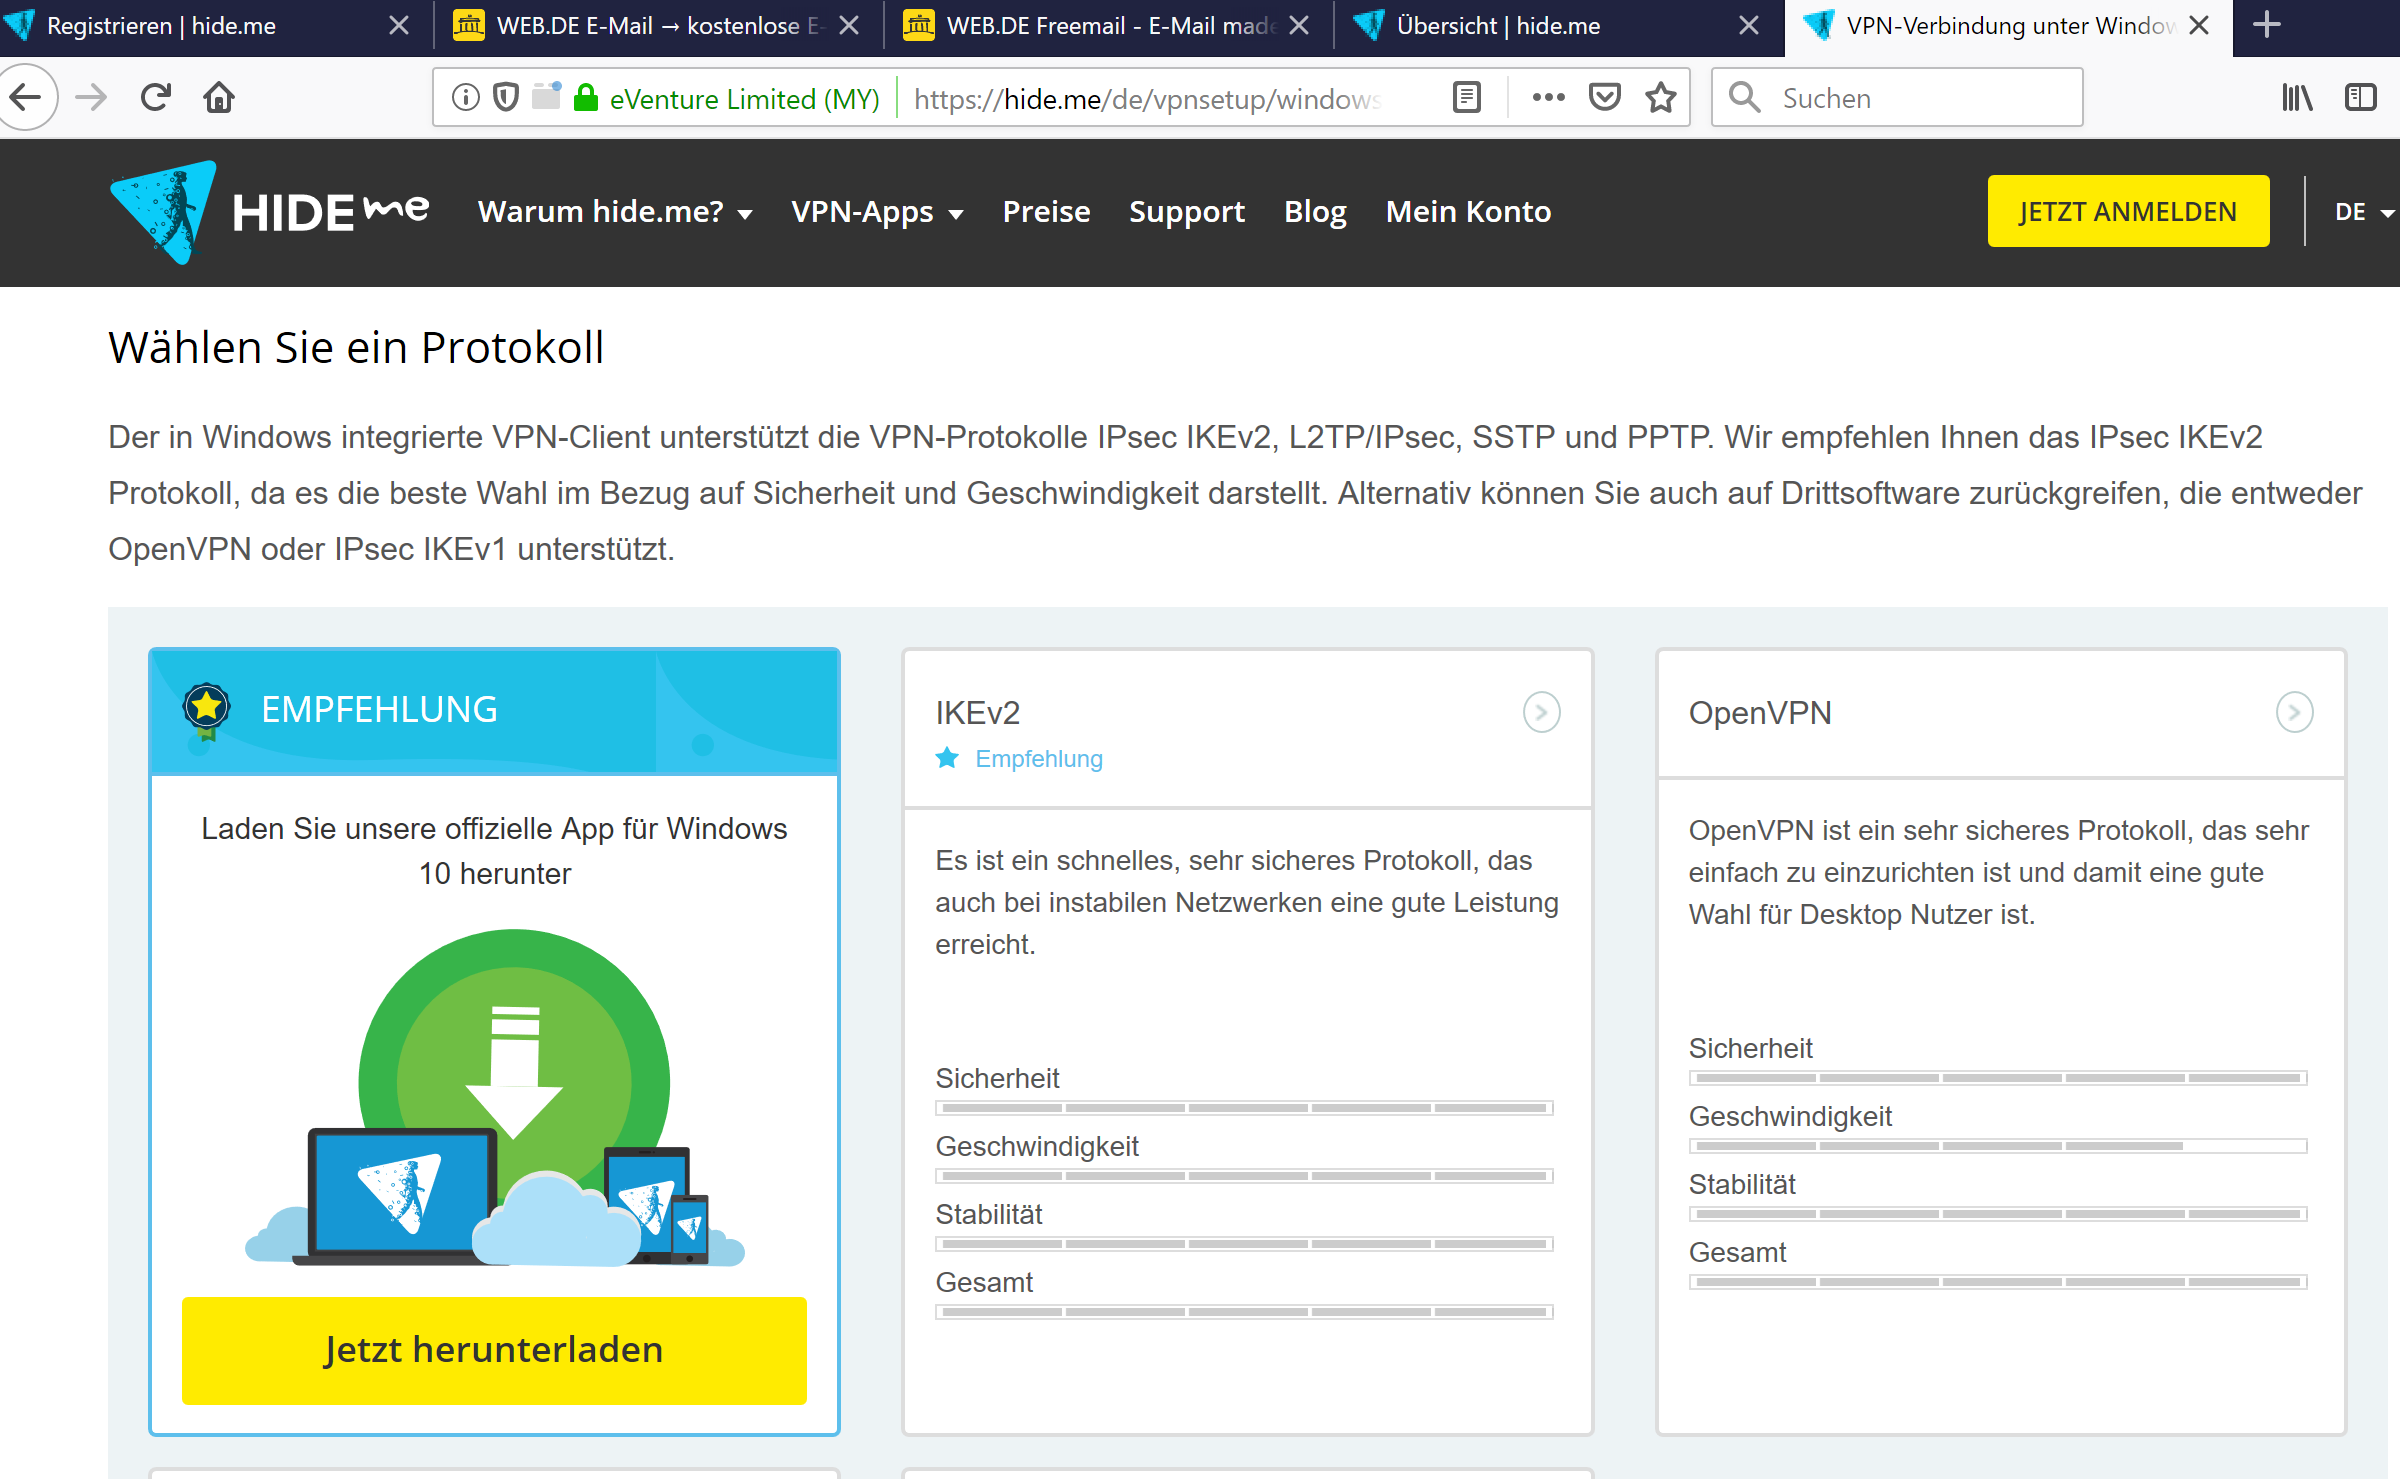Click the browser forward arrow

point(91,97)
